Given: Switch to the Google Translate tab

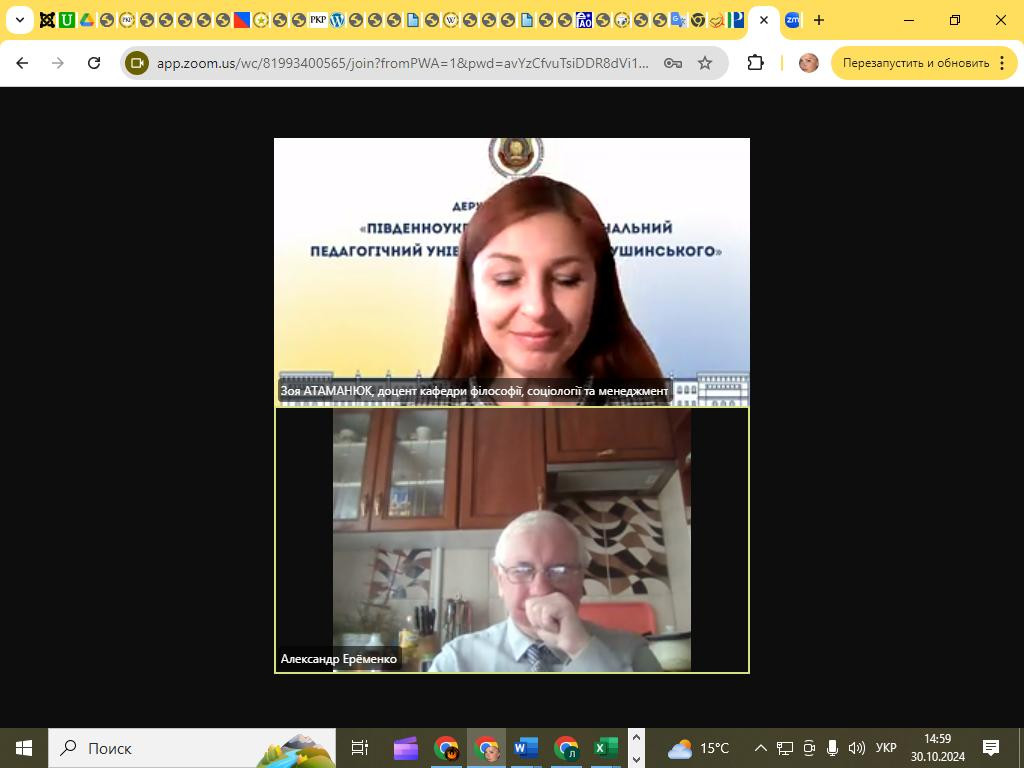Looking at the screenshot, I should pyautogui.click(x=679, y=20).
